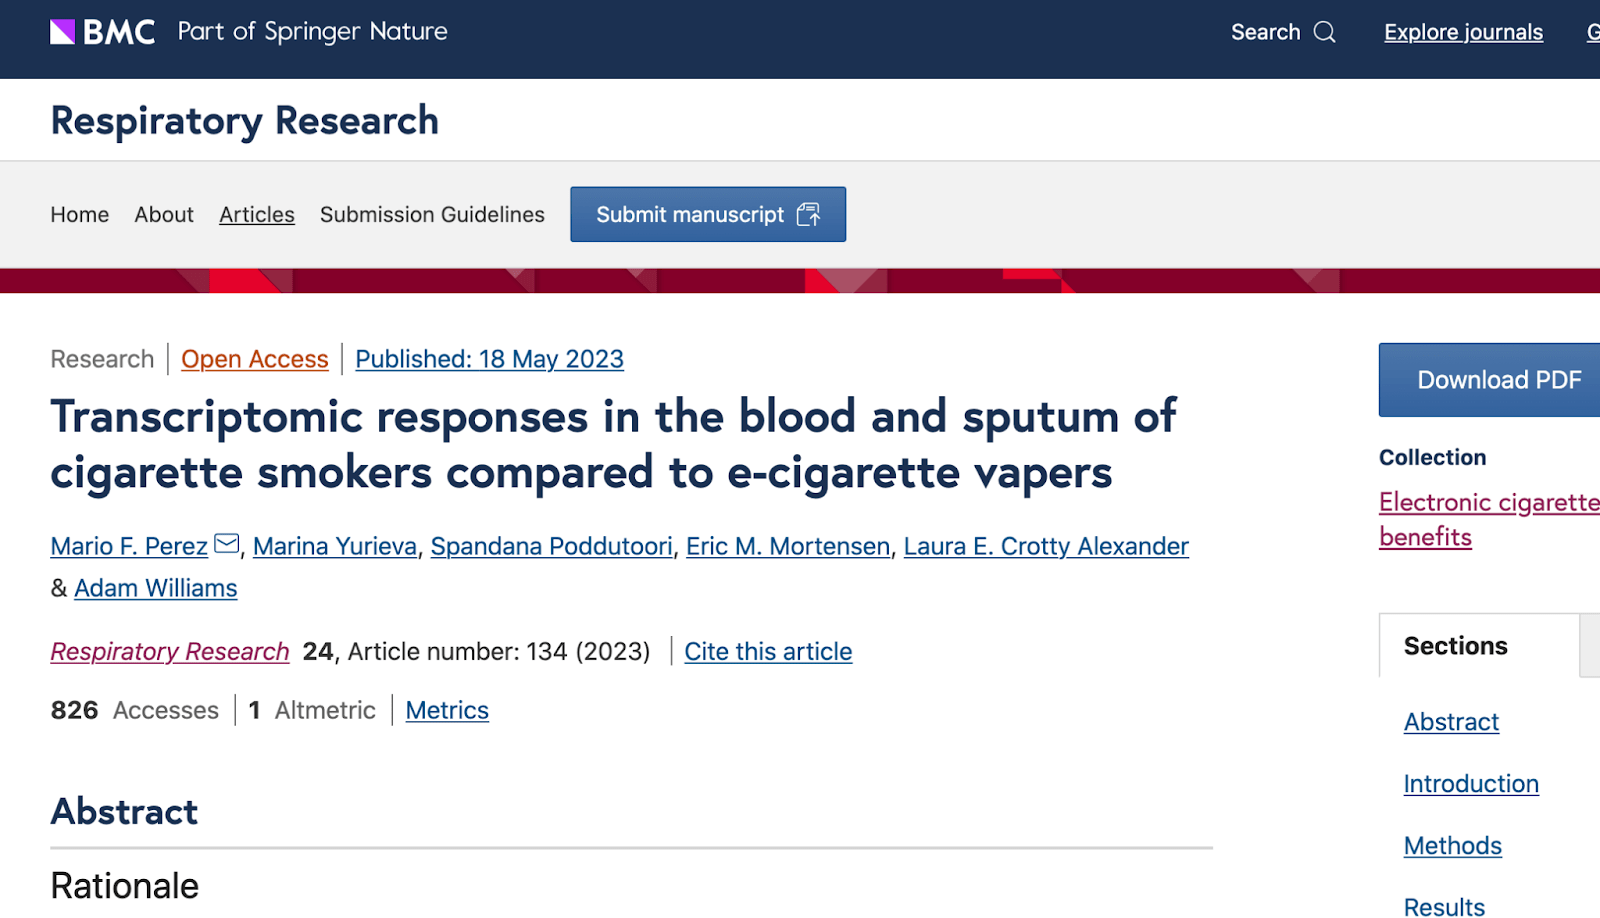The width and height of the screenshot is (1600, 918).
Task: Click the envelope icon beside Mario F. Perez
Action: point(227,544)
